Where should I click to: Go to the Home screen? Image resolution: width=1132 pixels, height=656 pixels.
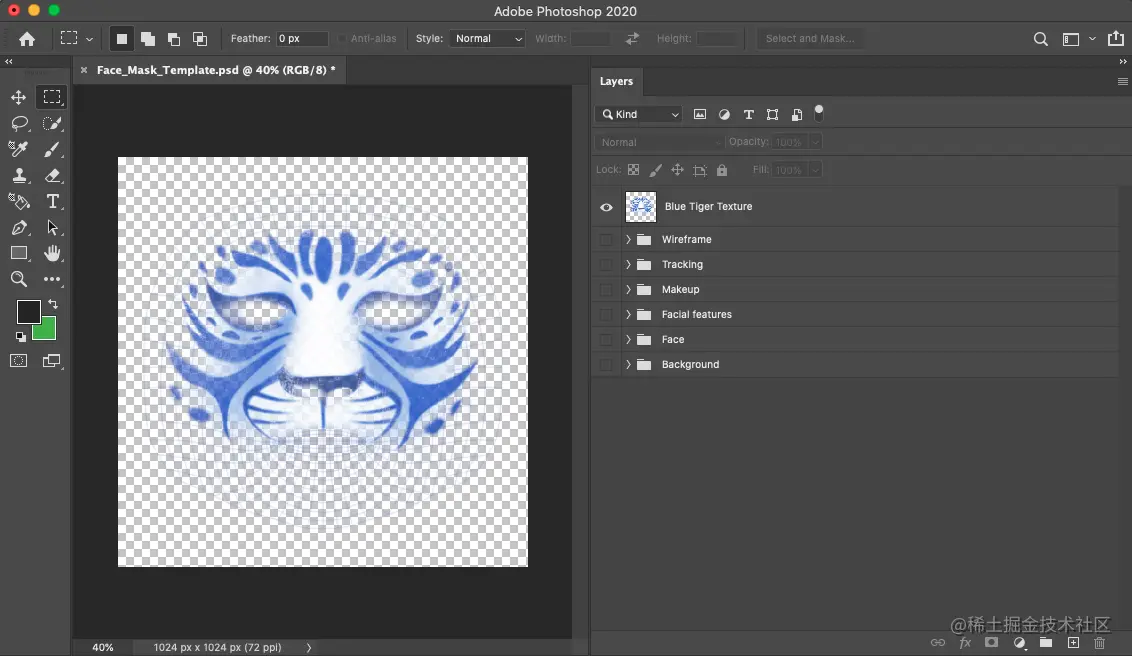pyautogui.click(x=27, y=39)
